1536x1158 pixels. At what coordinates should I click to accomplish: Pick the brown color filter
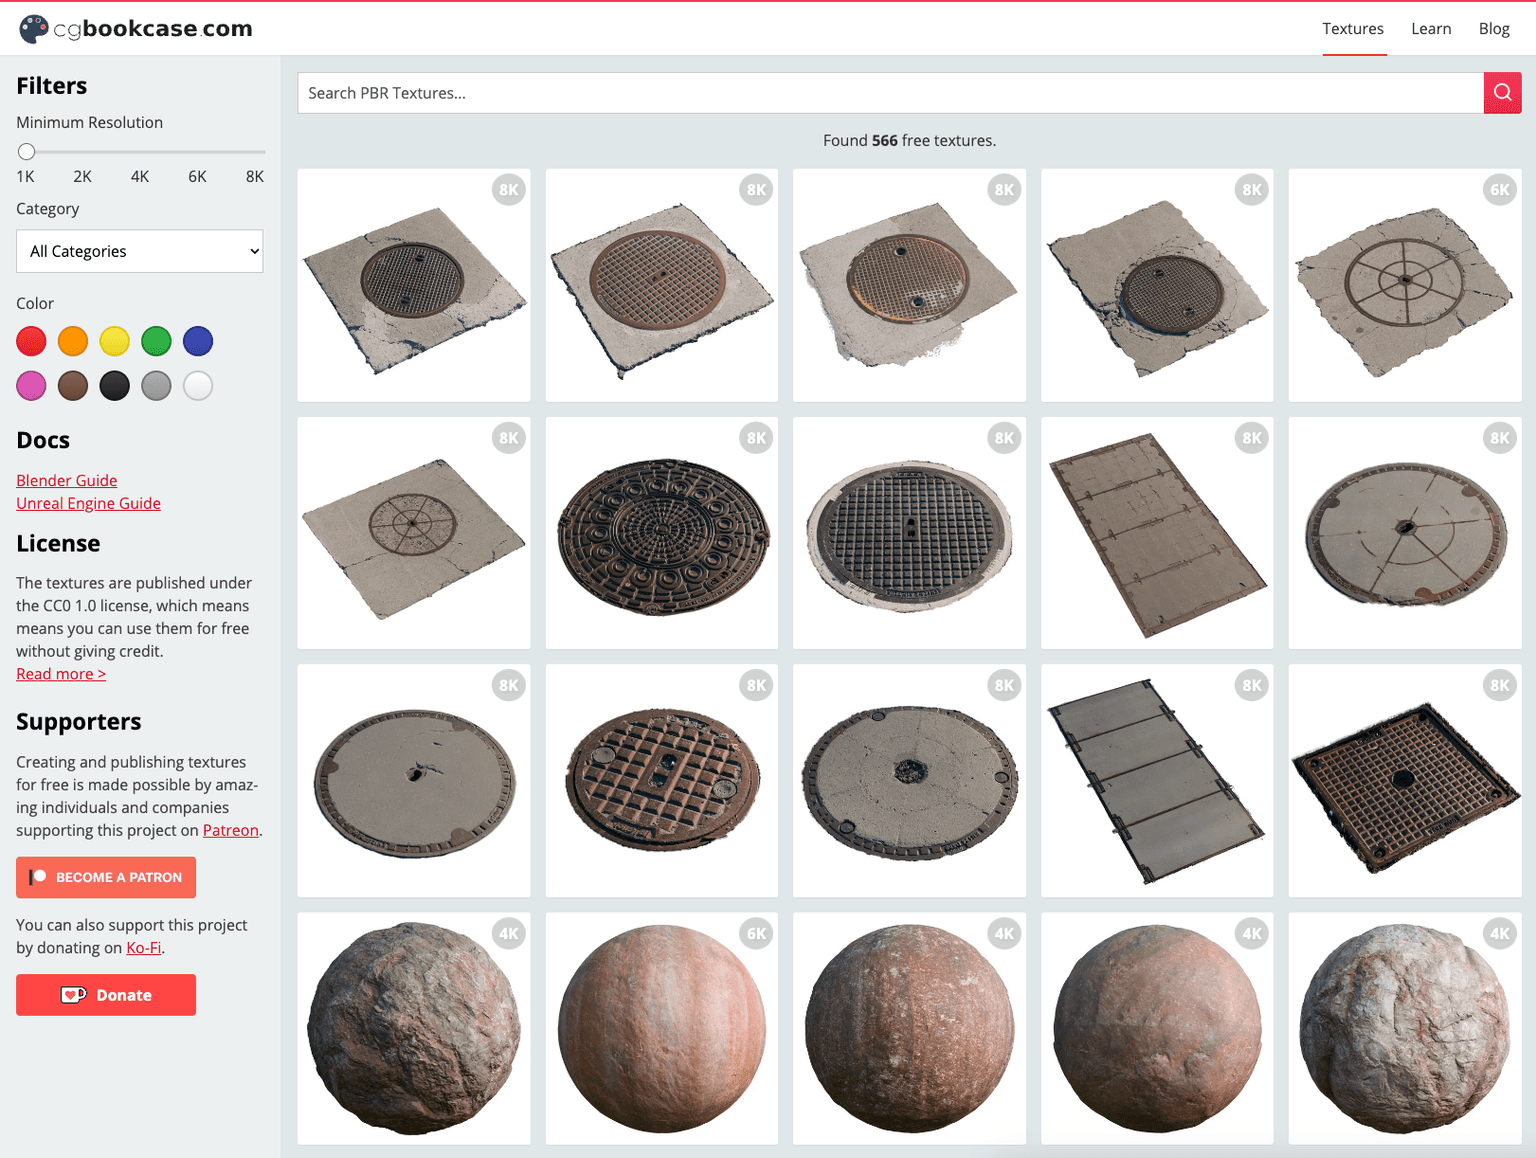tap(73, 386)
